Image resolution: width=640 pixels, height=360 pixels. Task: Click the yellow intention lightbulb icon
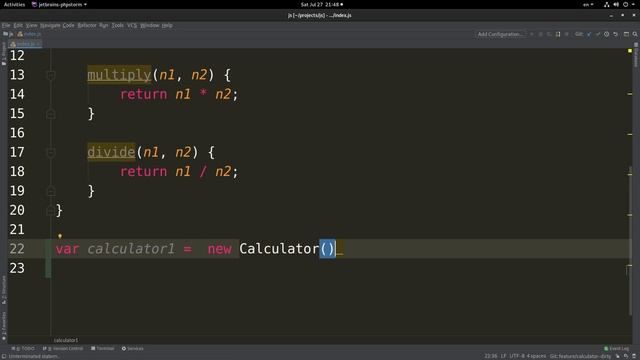60,236
